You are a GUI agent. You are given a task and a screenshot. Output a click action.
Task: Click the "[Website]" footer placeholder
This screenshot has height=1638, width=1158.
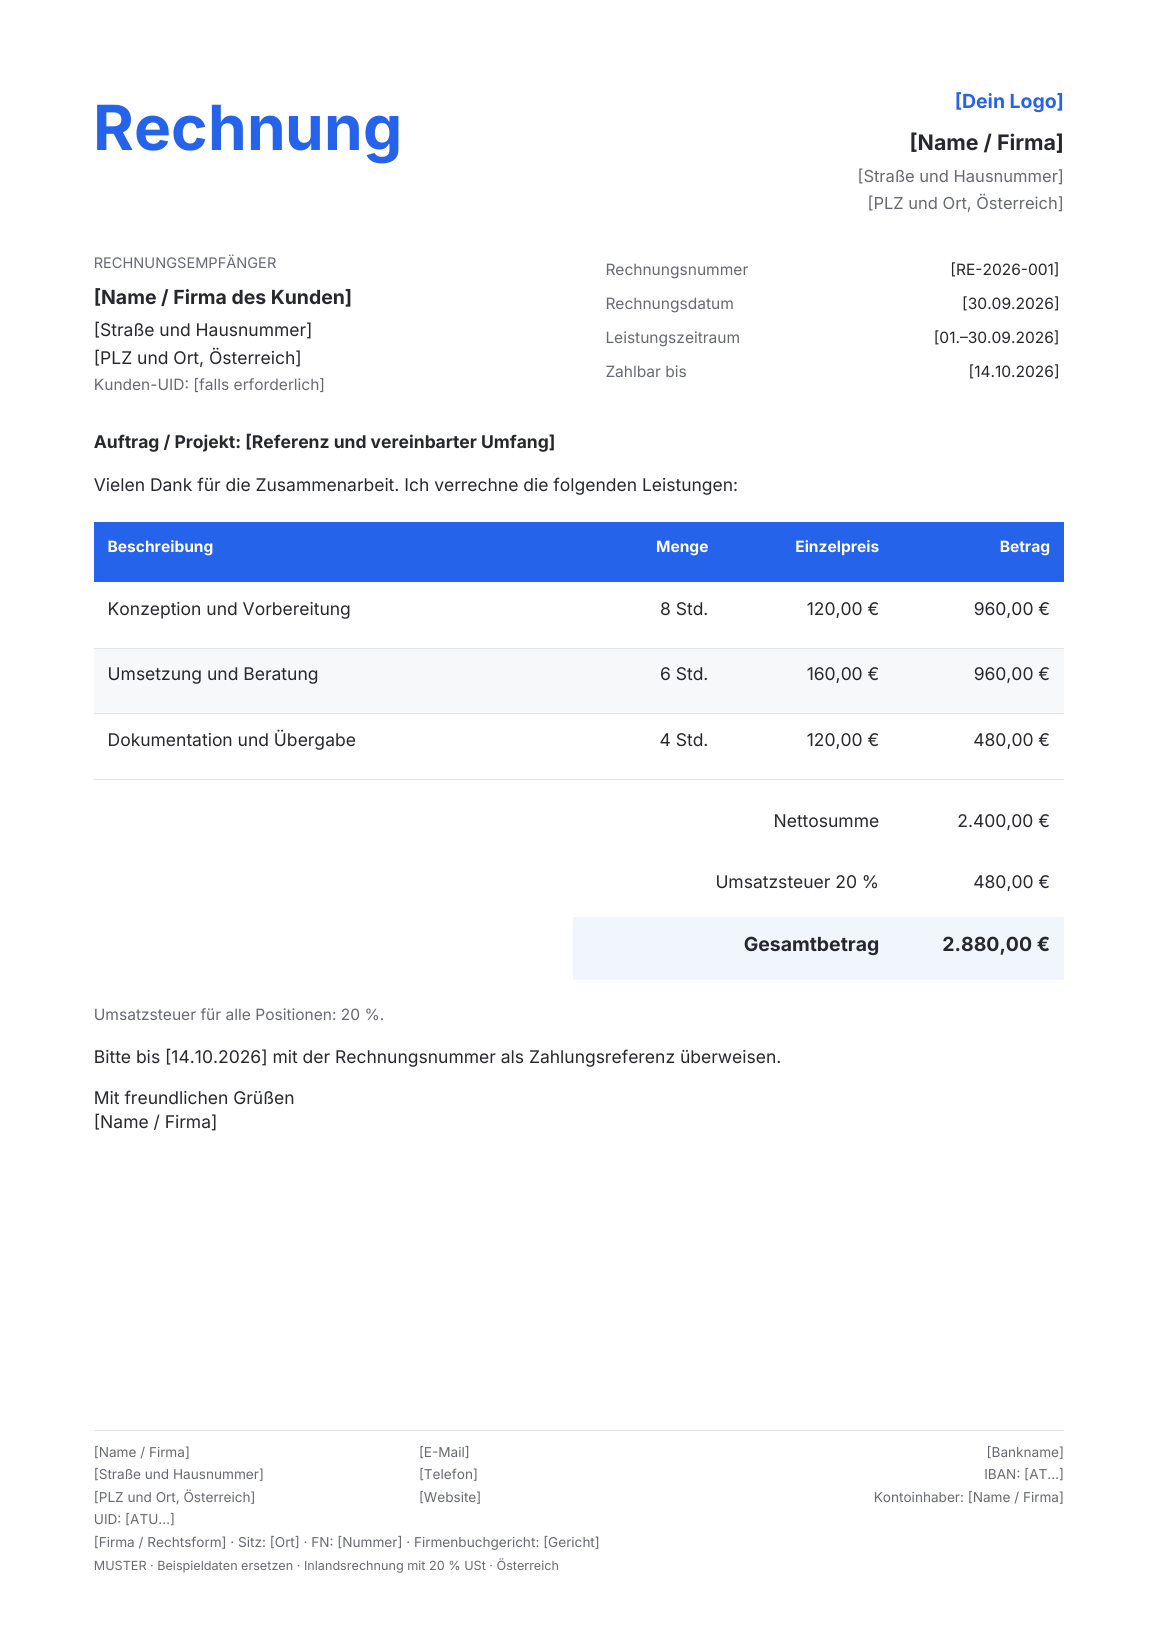(x=450, y=1497)
